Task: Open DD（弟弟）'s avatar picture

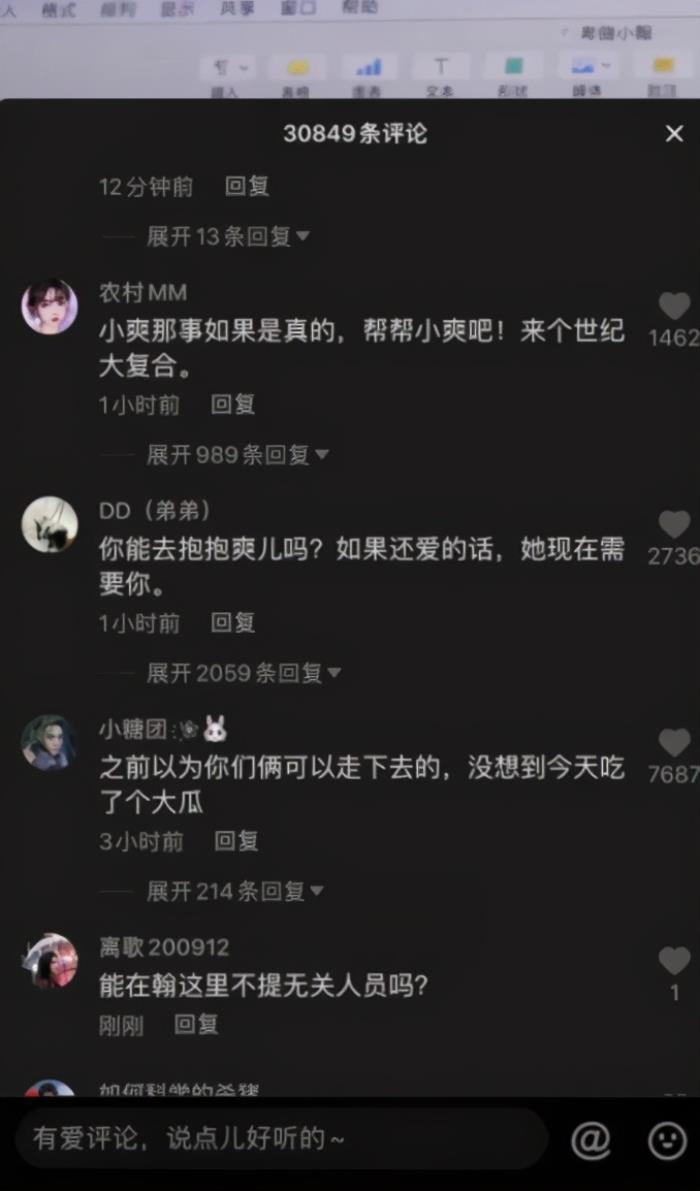Action: point(49,524)
